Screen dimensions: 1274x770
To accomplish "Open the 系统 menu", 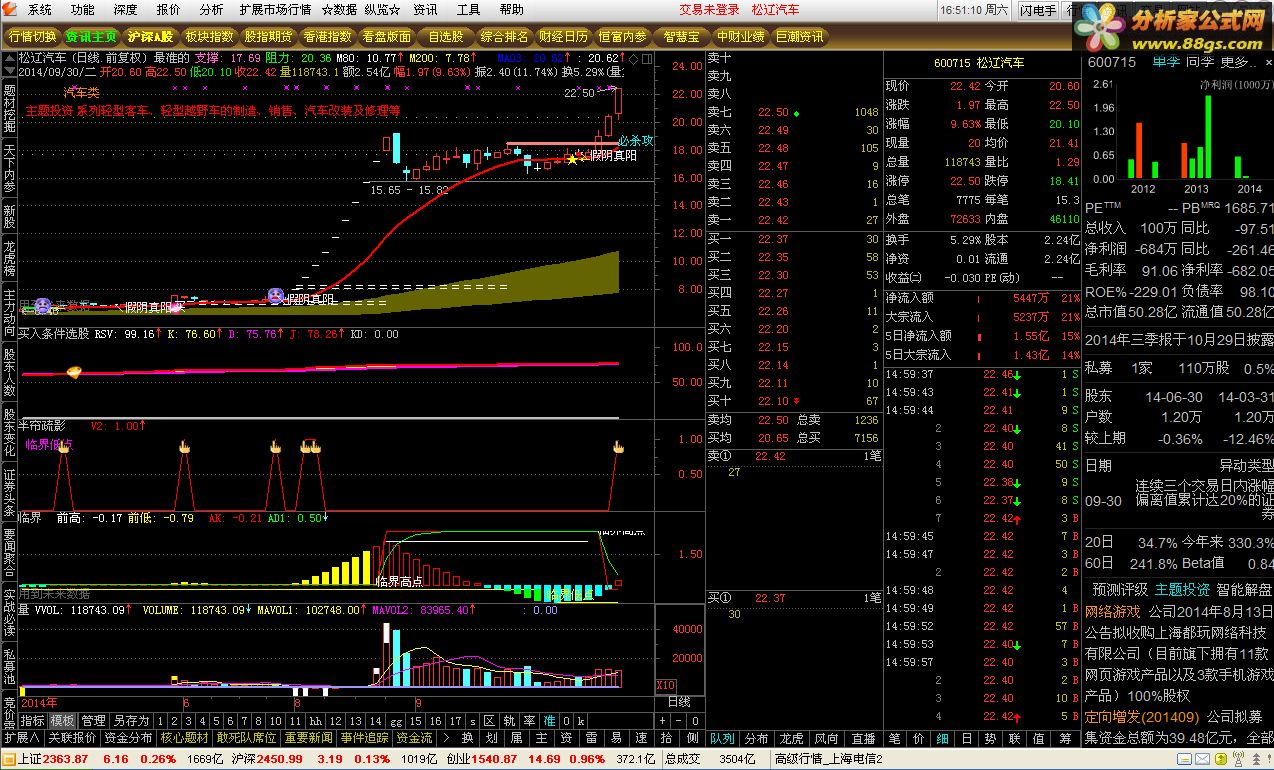I will [x=39, y=10].
